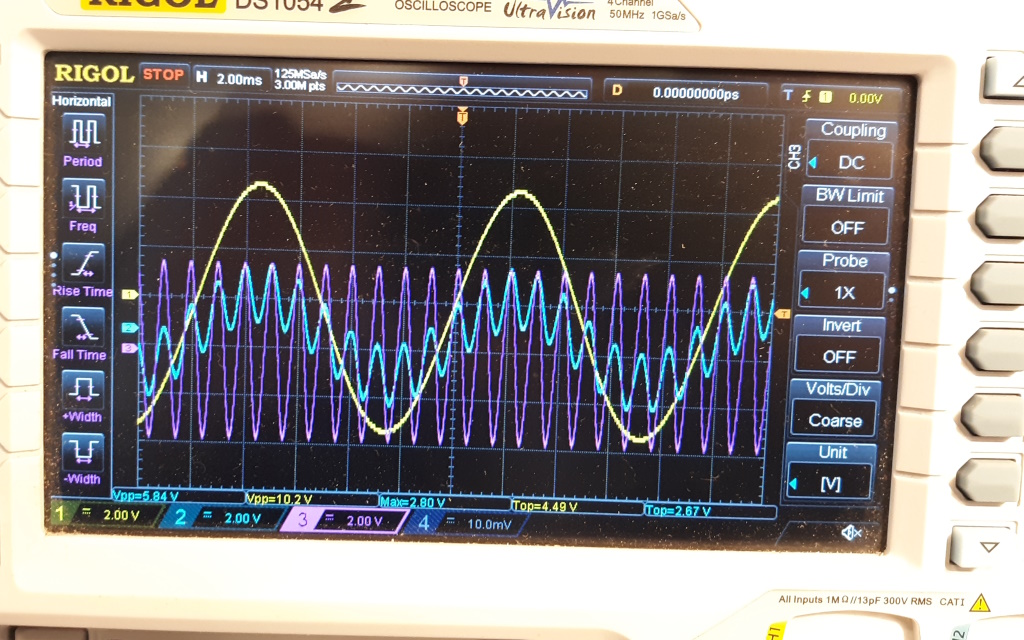Viewport: 1024px width, 640px height.
Task: Click the trigger level marker at the grid's right edge
Action: 782,314
